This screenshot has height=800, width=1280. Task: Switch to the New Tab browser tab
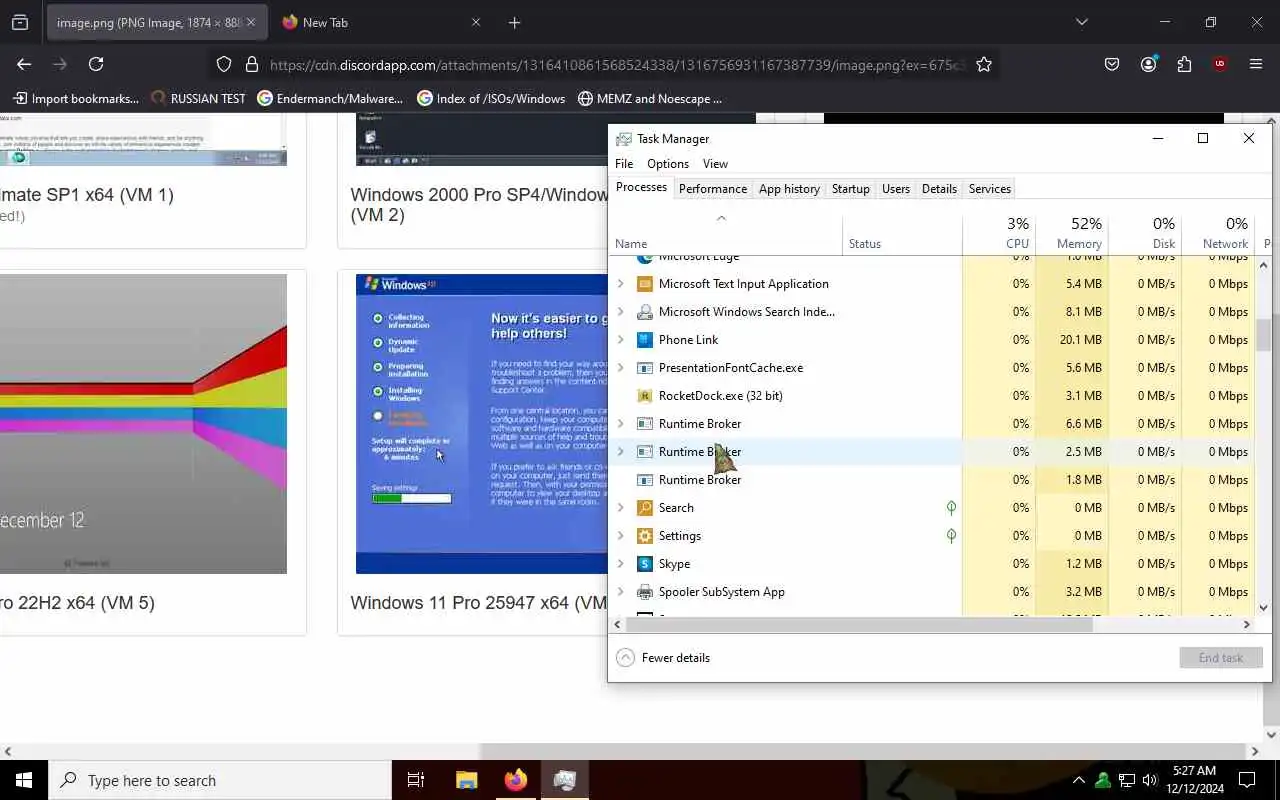pyautogui.click(x=380, y=22)
